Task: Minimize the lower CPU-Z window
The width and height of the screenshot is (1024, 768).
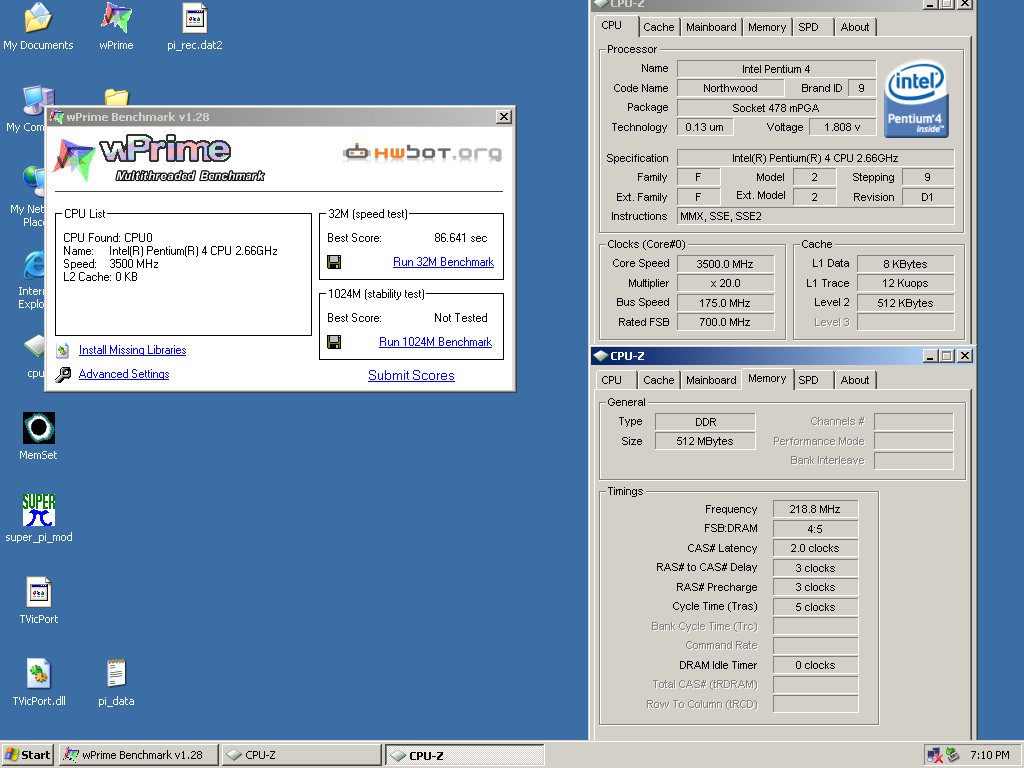Action: [930, 356]
